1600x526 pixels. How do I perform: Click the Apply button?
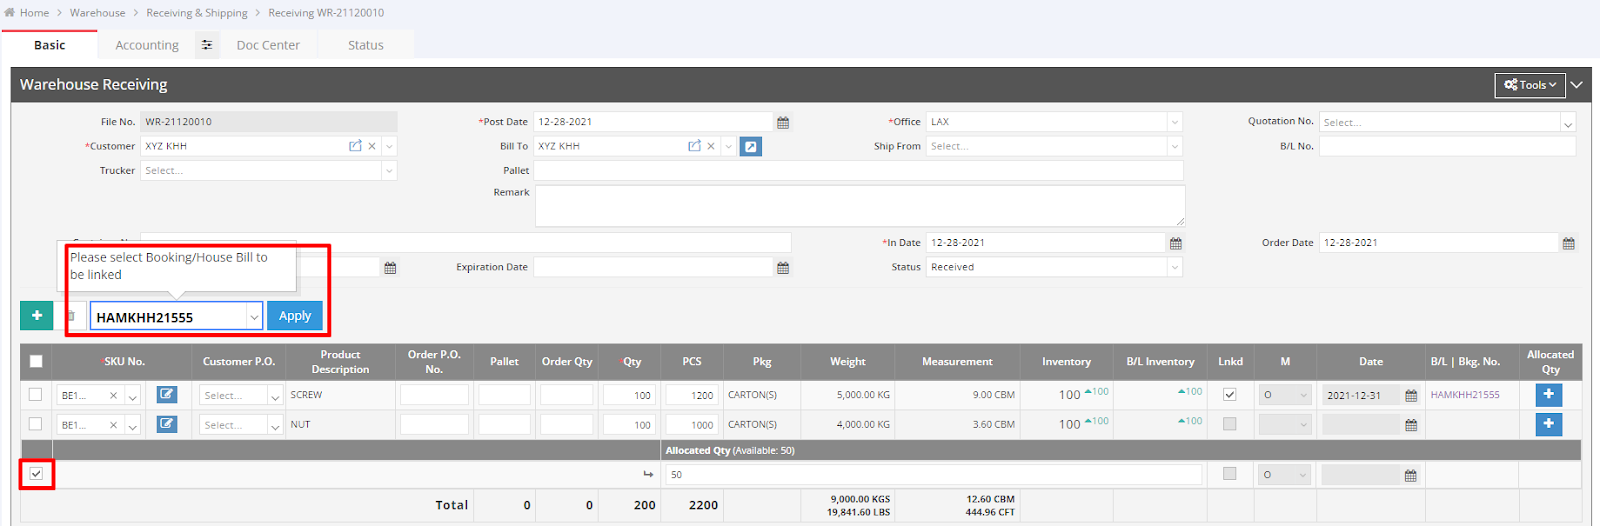pyautogui.click(x=295, y=316)
